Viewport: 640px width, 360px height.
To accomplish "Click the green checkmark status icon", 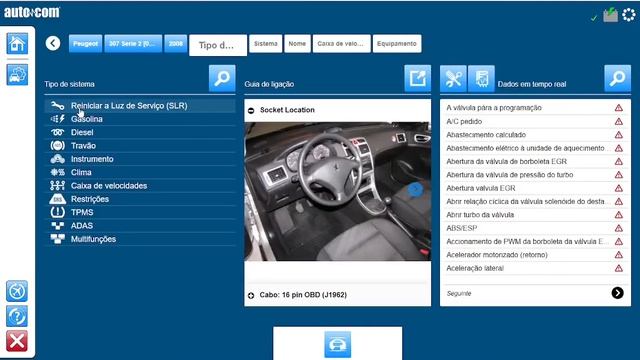I will point(594,18).
